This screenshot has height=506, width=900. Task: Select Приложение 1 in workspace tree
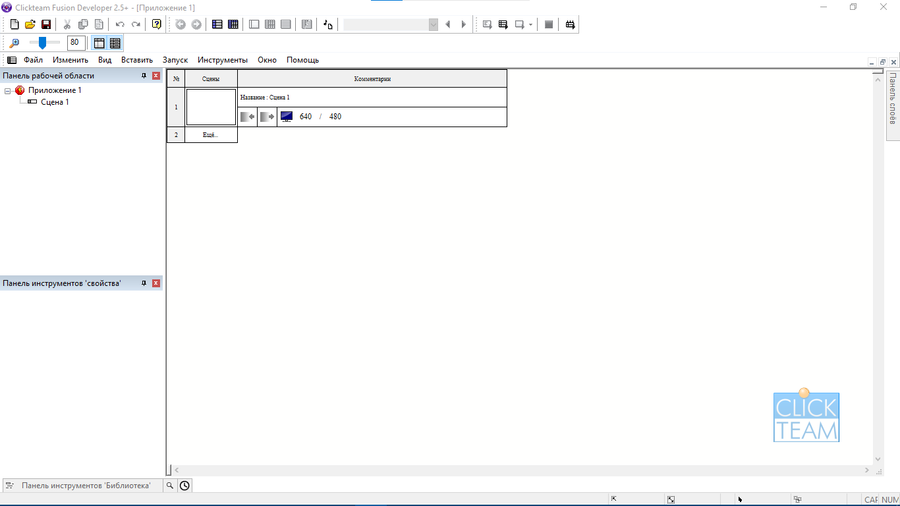(55, 90)
